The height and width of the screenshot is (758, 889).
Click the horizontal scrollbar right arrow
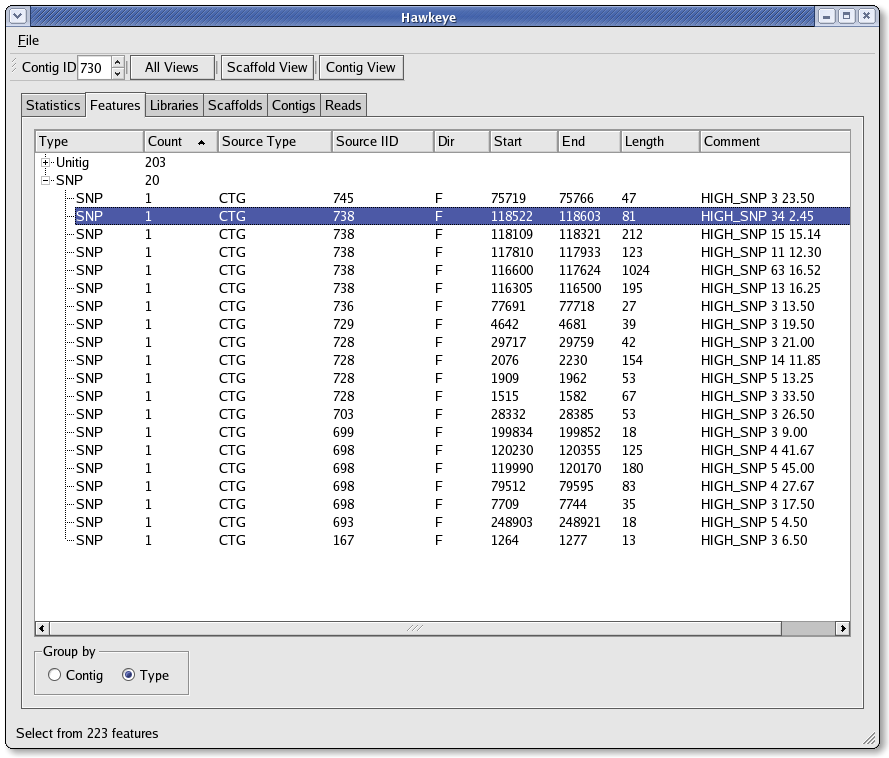click(x=843, y=628)
